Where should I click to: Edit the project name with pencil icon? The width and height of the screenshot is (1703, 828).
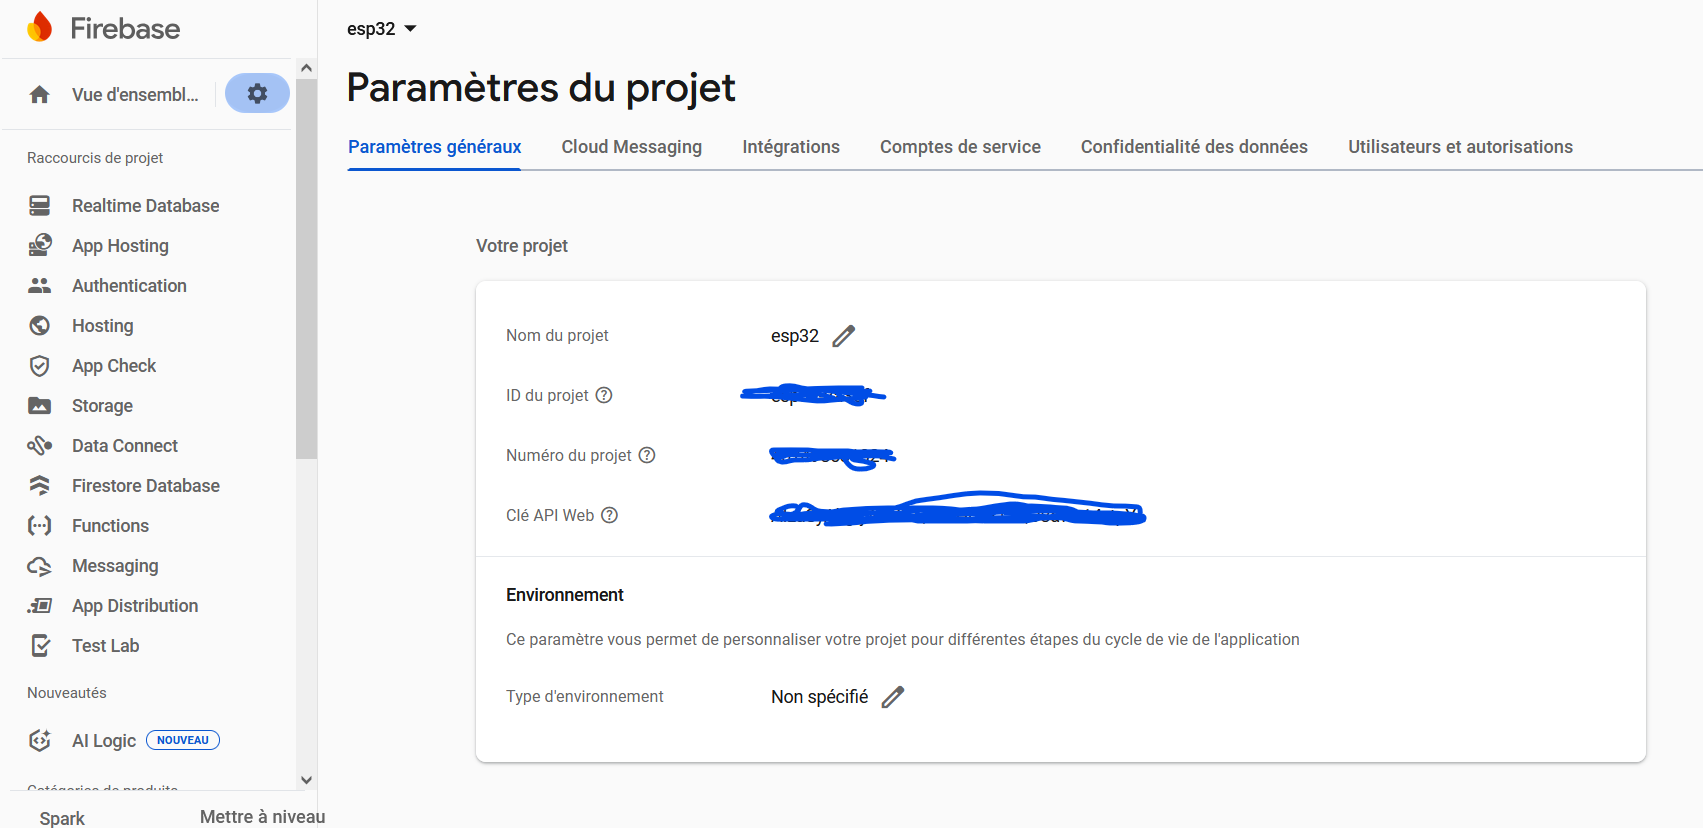[x=844, y=336]
